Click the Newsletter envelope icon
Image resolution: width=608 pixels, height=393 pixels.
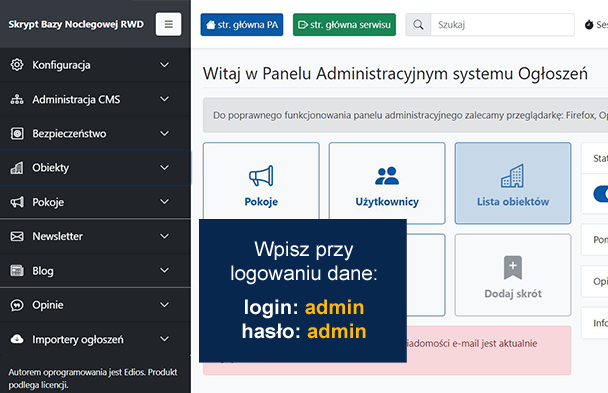(17, 236)
